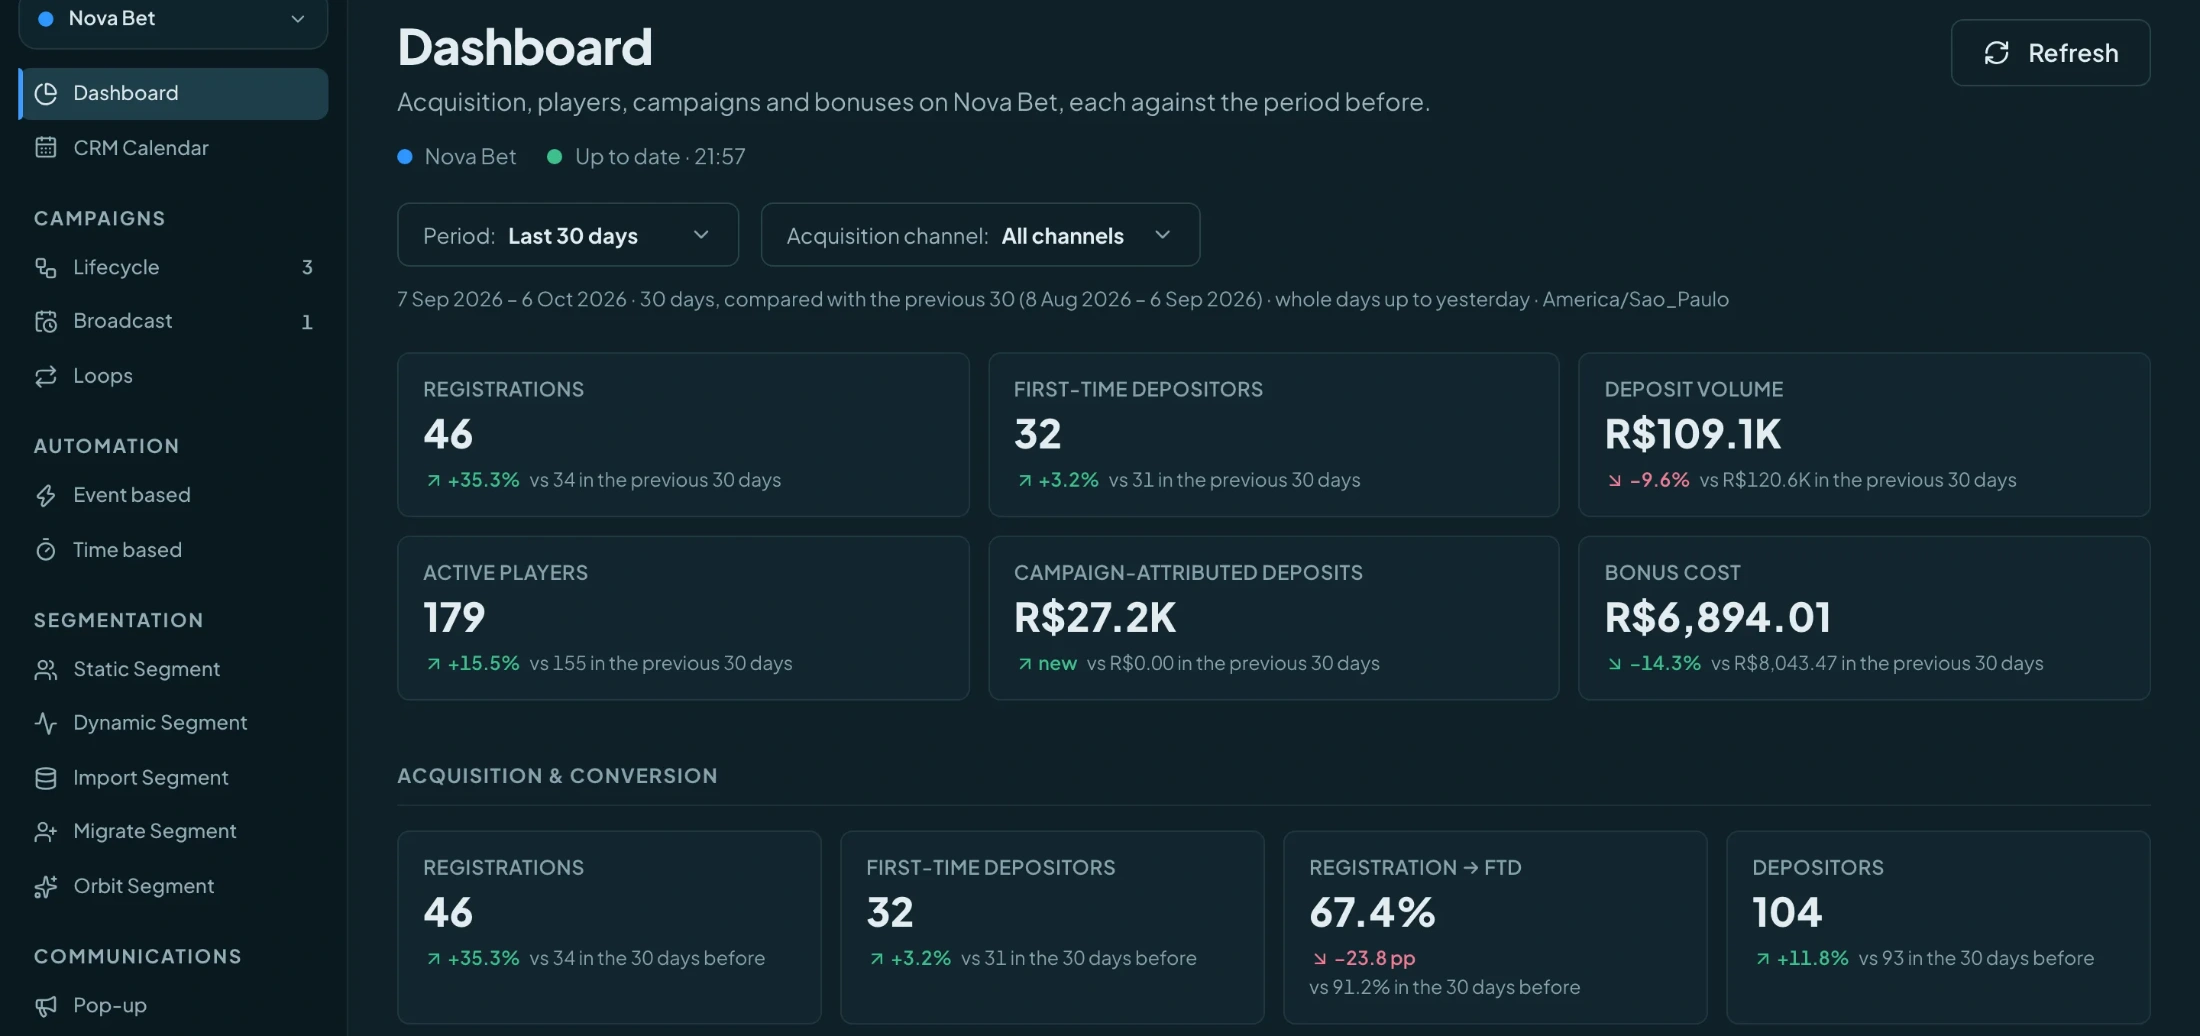Screen dimensions: 2200x1036
Task: Click the Migrate Segment user-plus icon
Action: click(46, 832)
